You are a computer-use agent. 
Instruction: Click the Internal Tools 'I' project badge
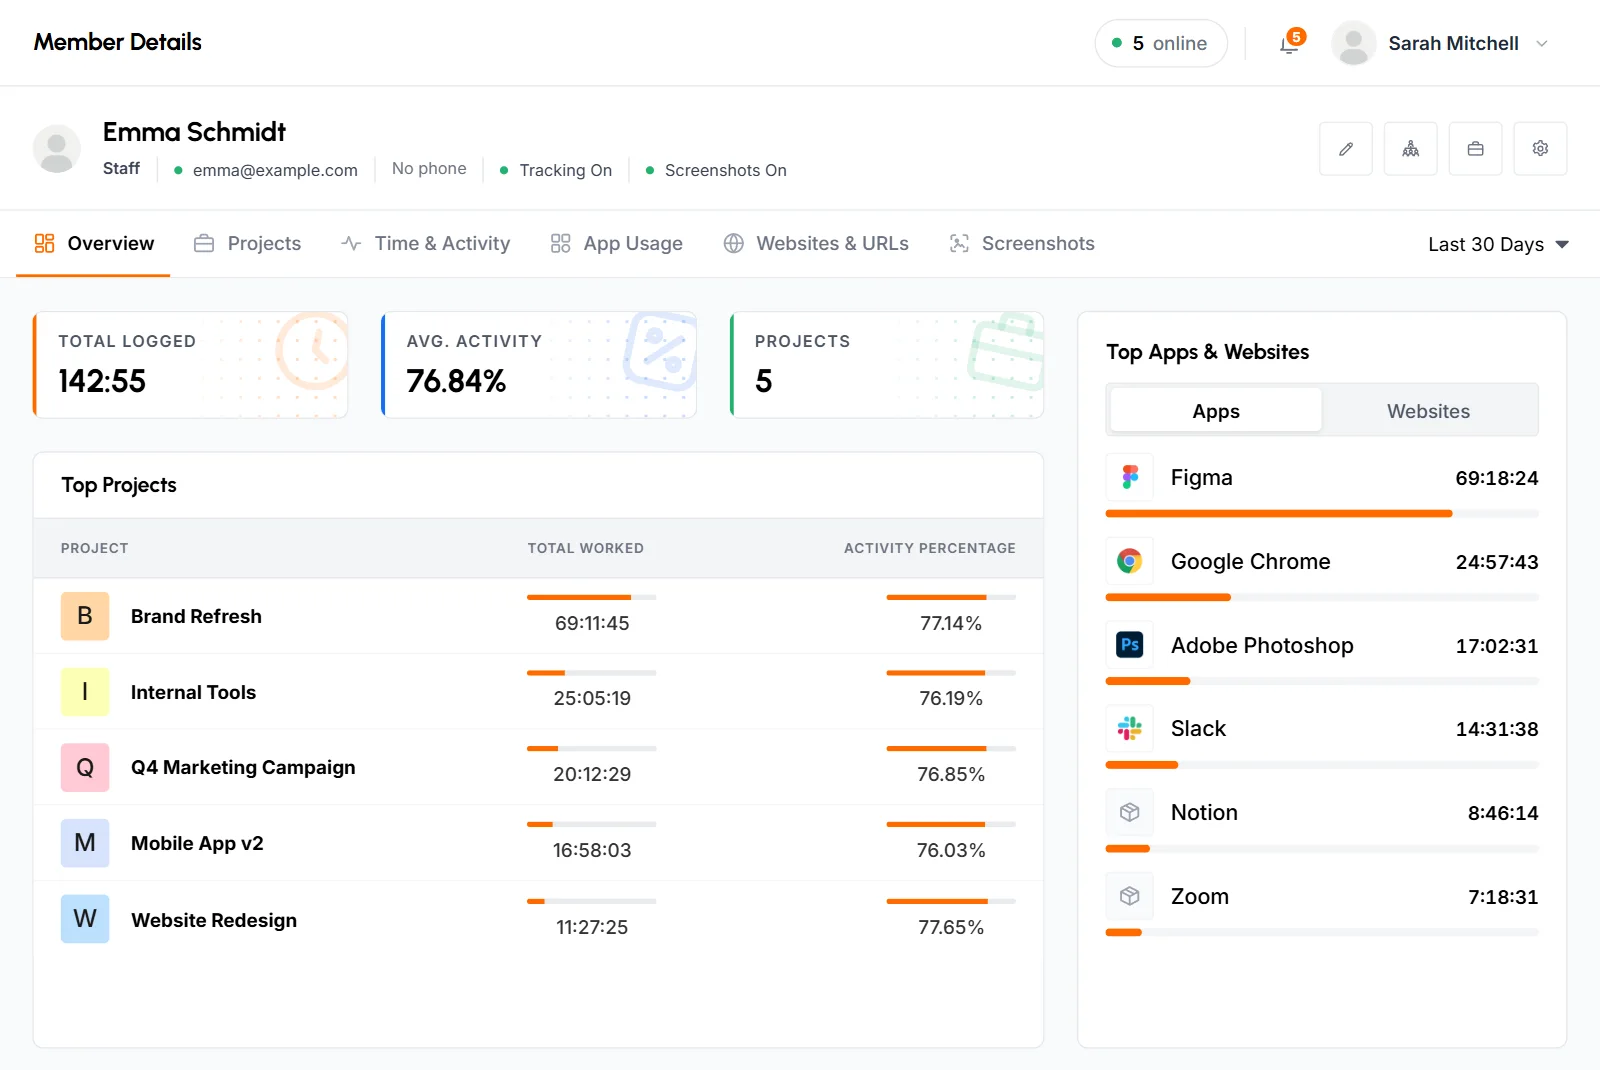tap(85, 692)
